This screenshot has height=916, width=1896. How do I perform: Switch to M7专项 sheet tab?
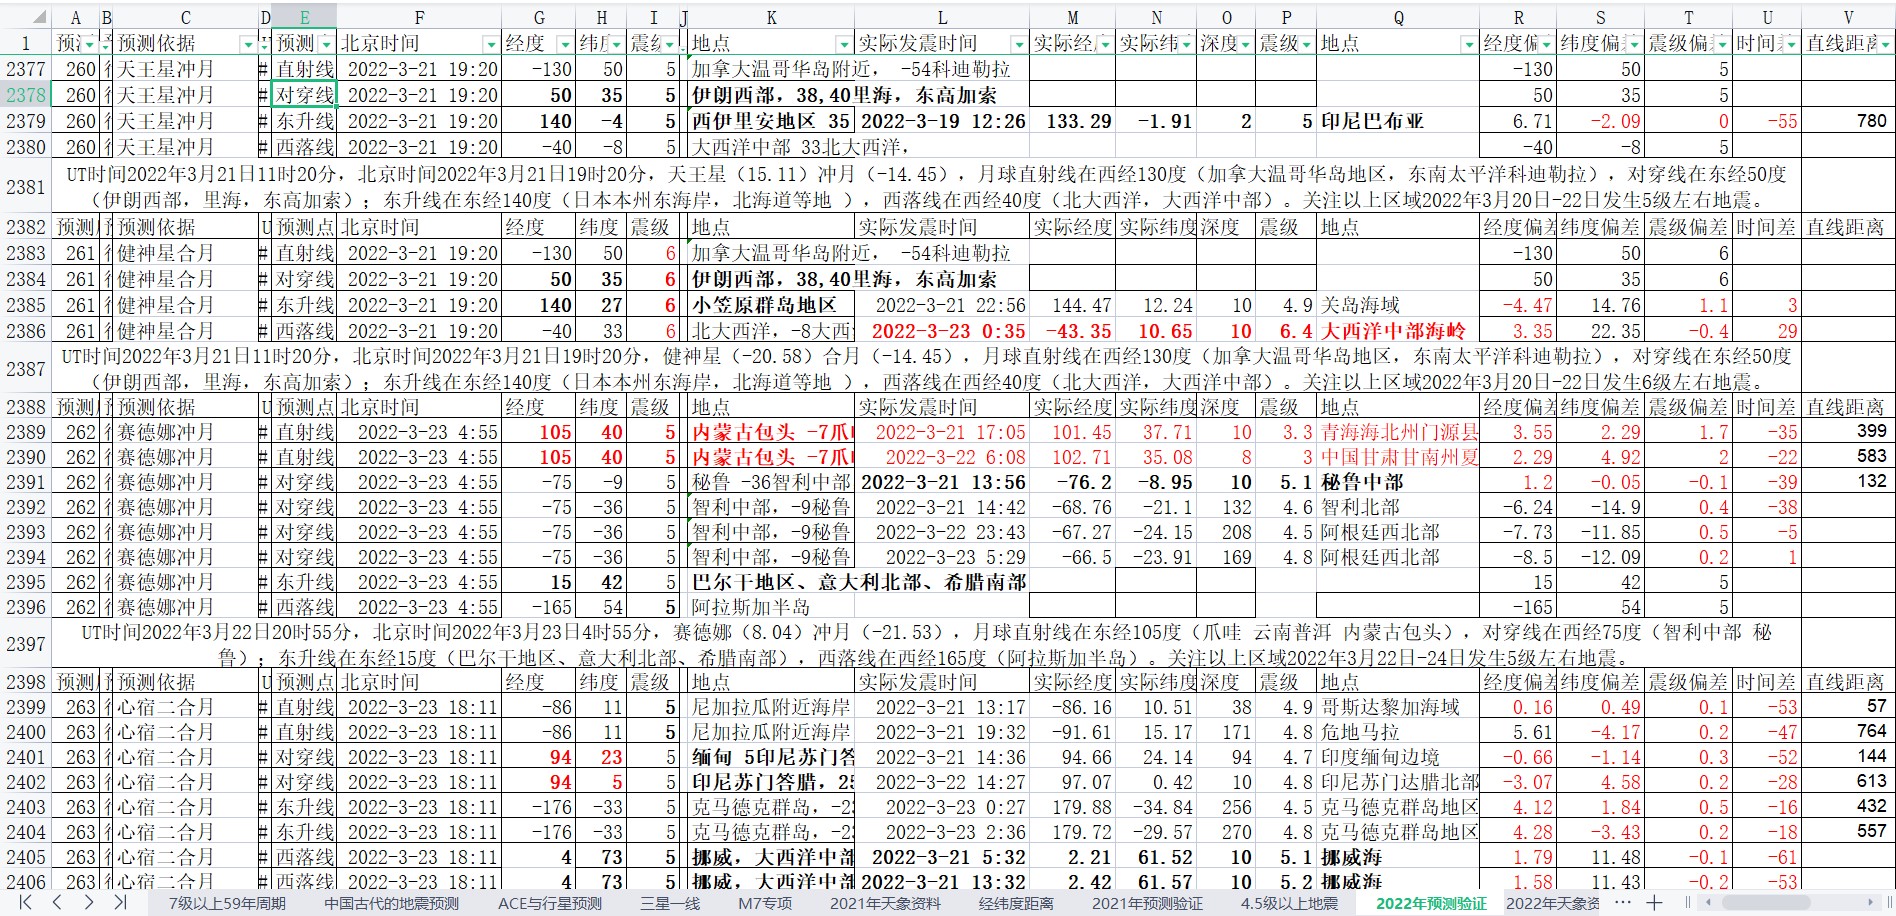point(765,903)
